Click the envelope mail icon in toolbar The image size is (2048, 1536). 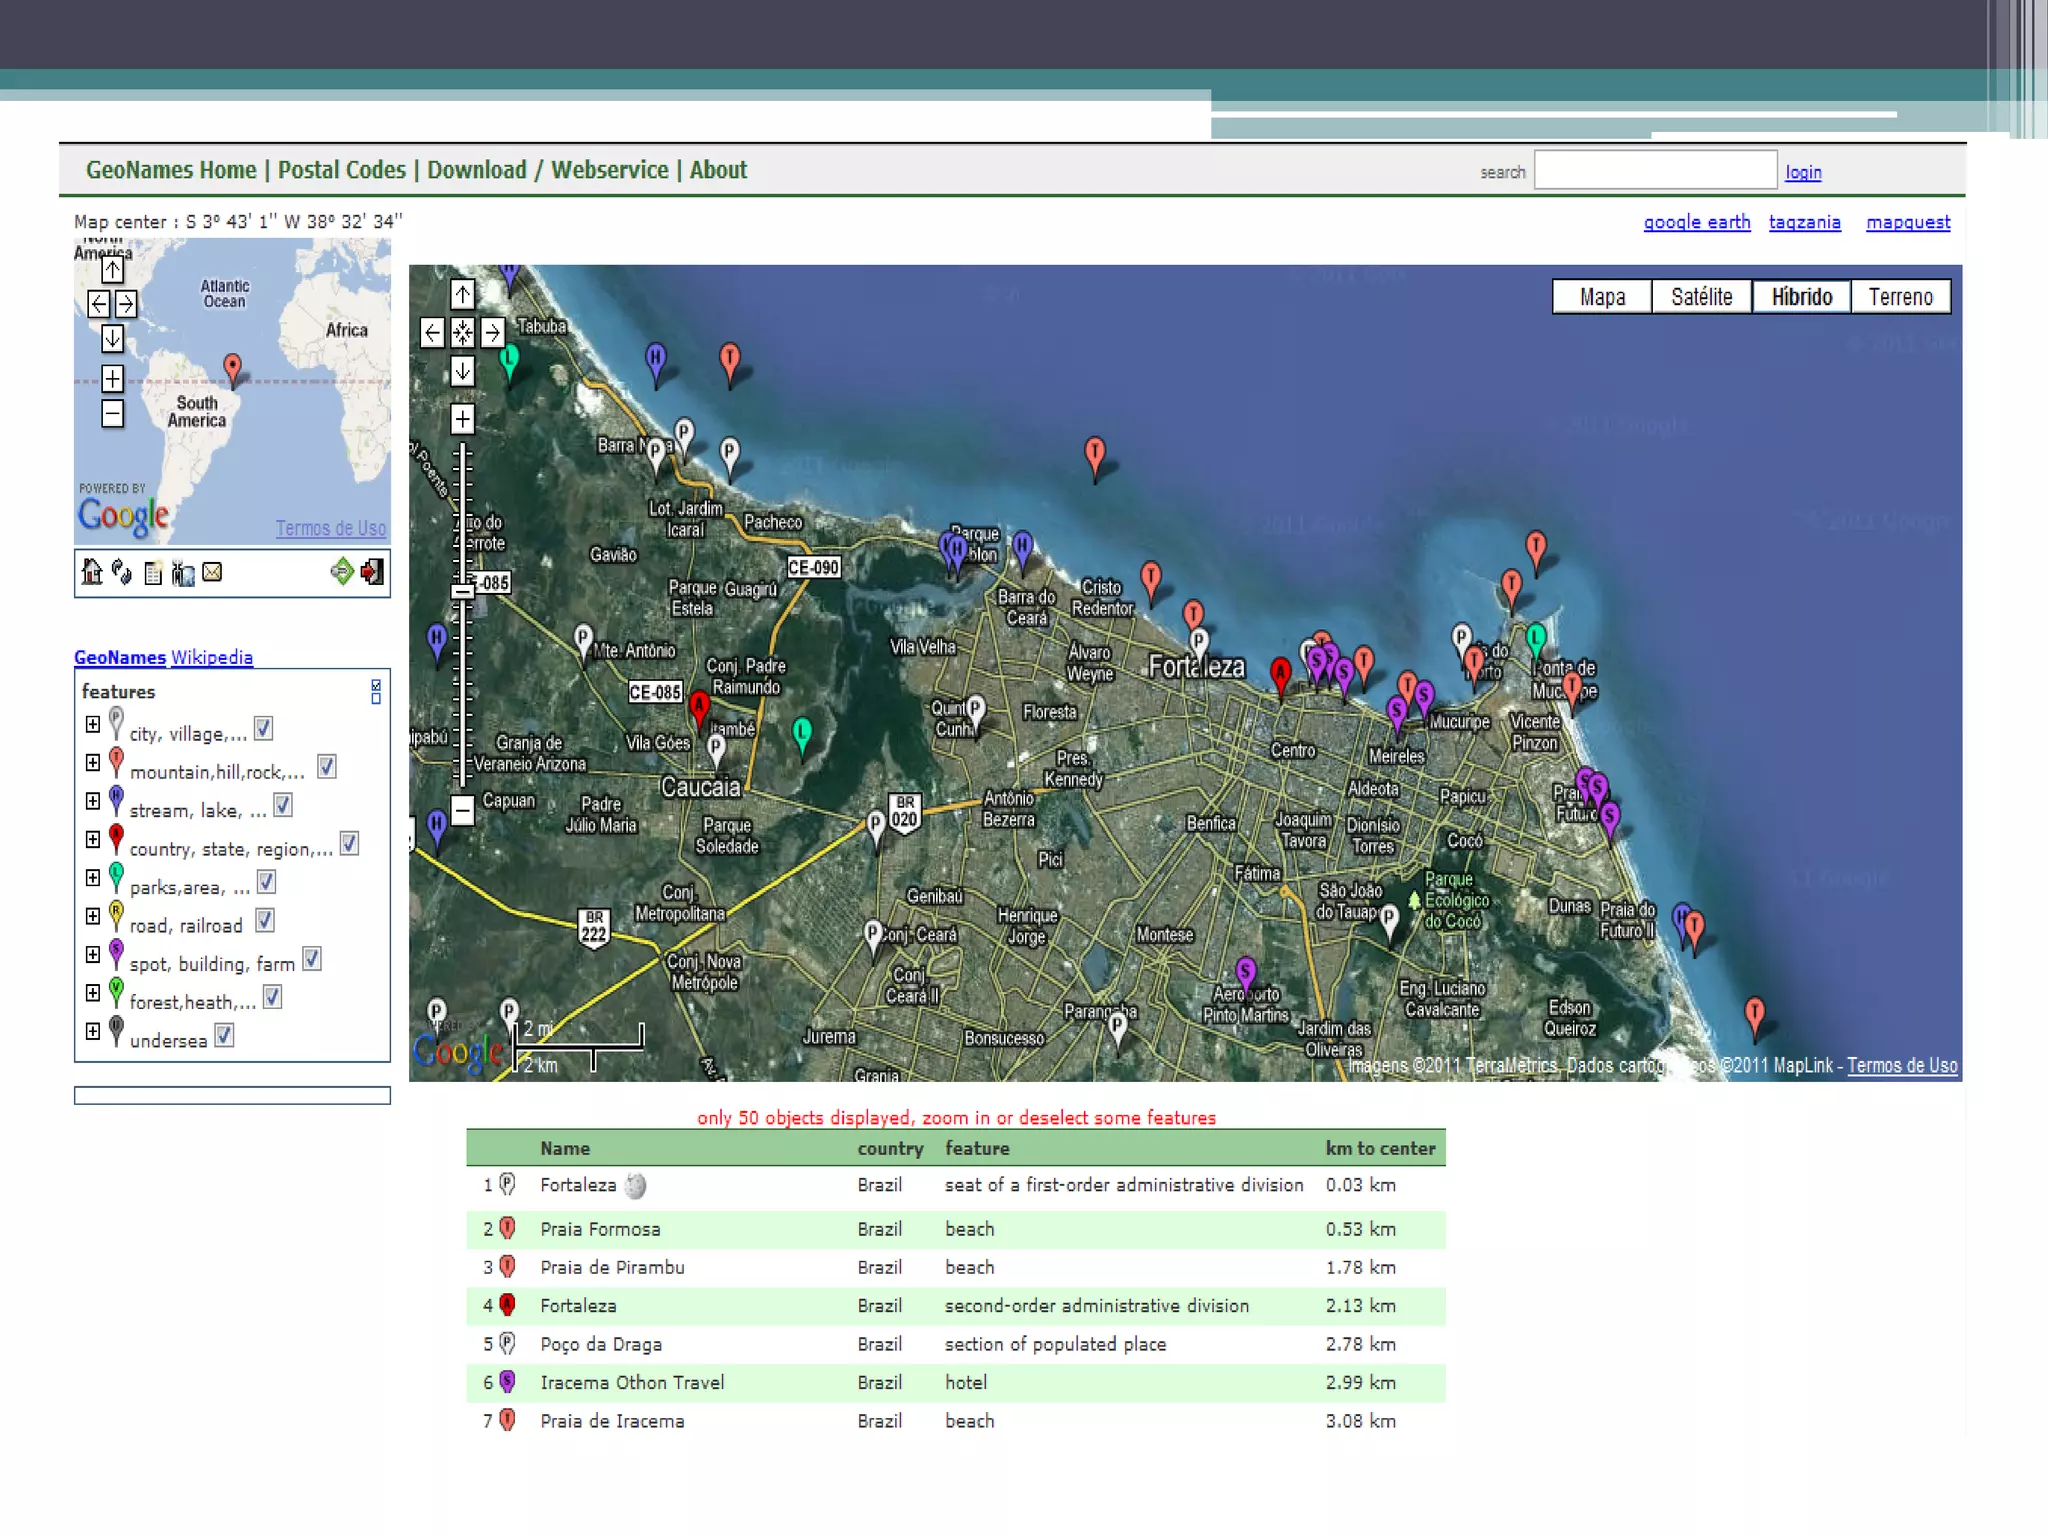click(x=212, y=572)
